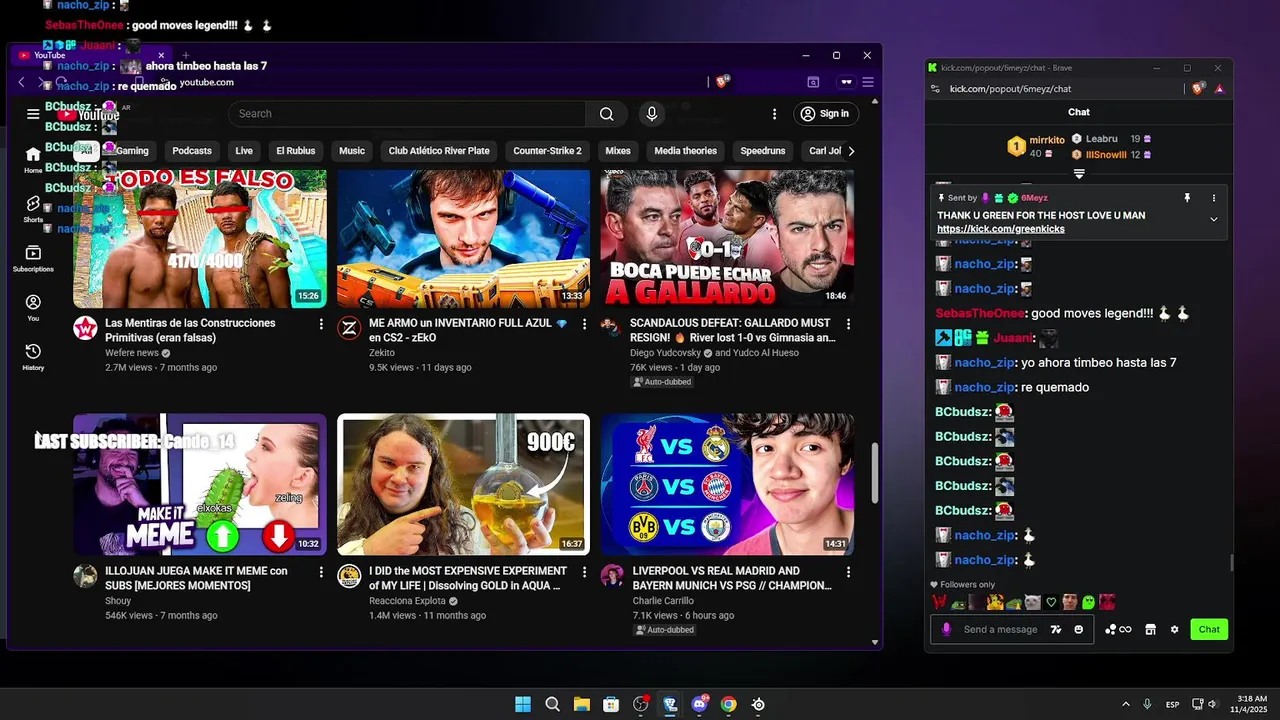Open more options for ME ARMO video

pos(585,324)
